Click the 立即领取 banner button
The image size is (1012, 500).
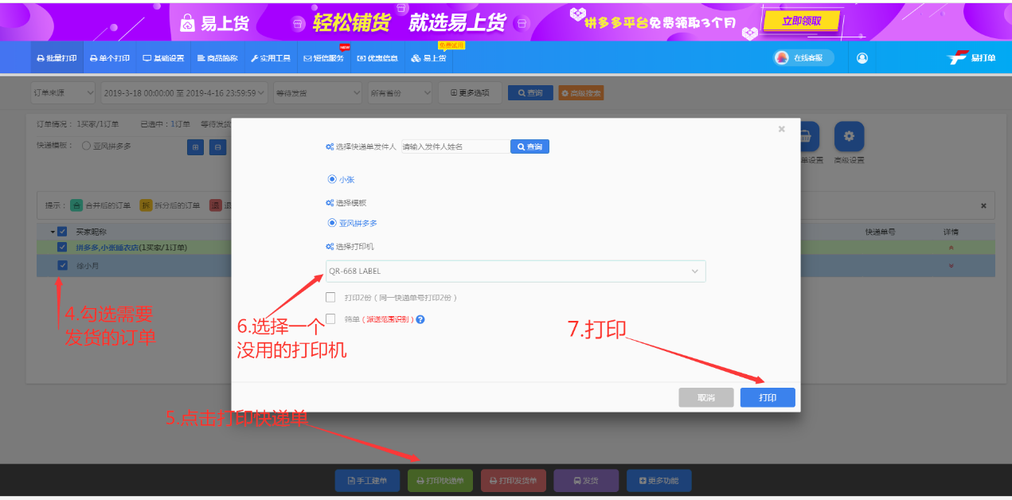802,21
